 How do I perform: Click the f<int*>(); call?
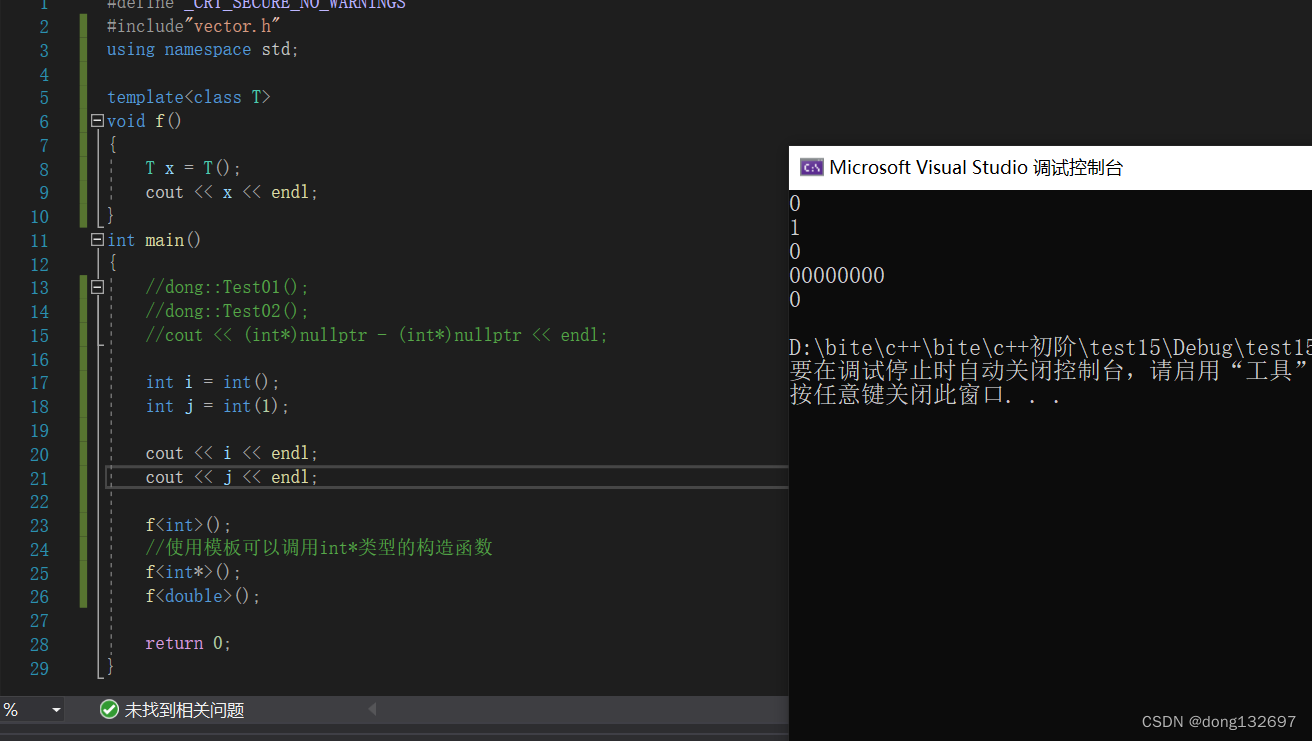click(x=193, y=573)
